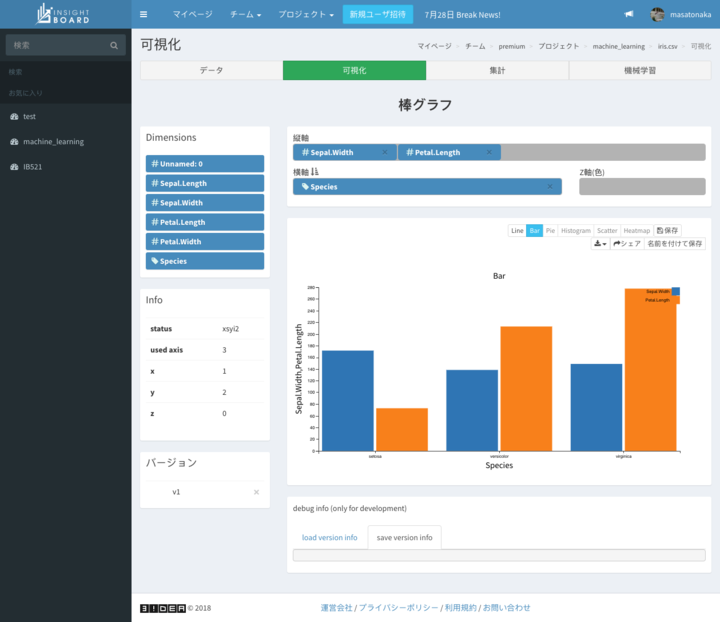Click the 保存 save icon button
Viewport: 720px width, 622px height.
pos(667,230)
